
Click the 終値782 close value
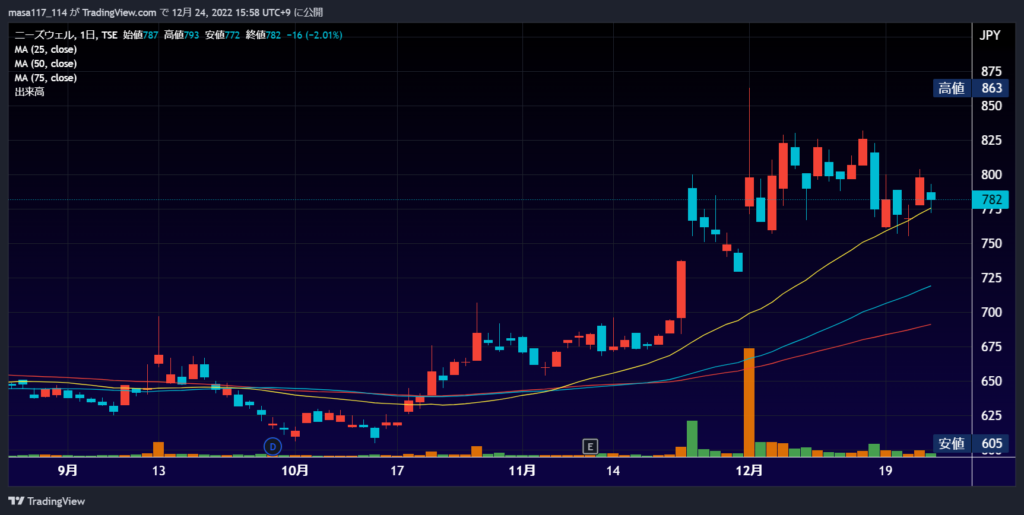tap(263, 35)
